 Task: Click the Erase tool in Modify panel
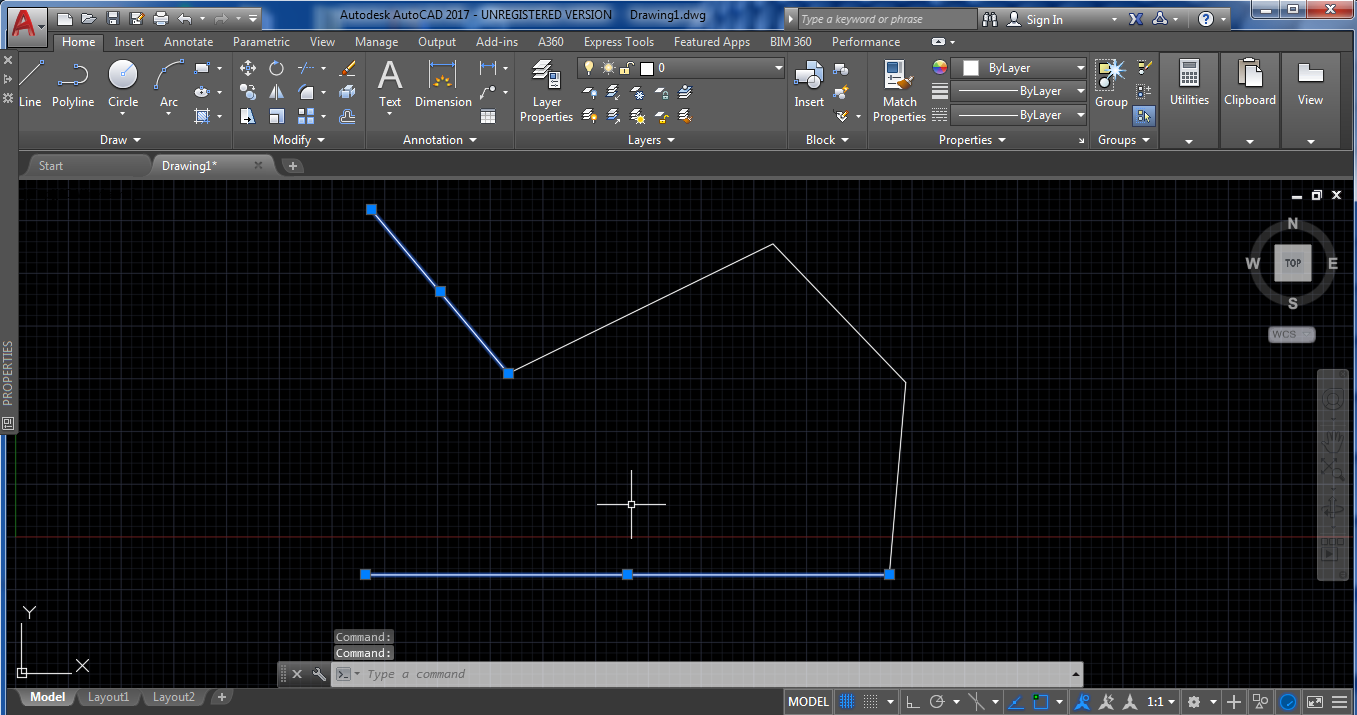pos(347,68)
